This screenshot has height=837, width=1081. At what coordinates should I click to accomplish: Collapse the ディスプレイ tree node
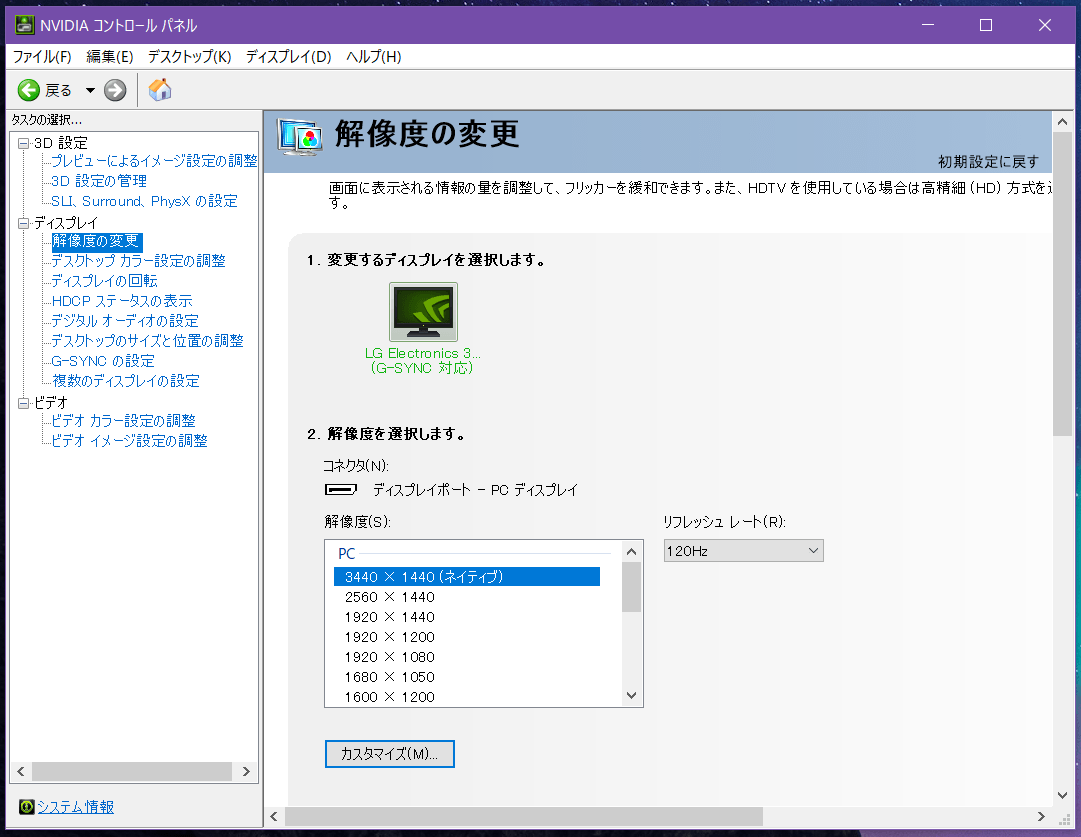pos(23,223)
